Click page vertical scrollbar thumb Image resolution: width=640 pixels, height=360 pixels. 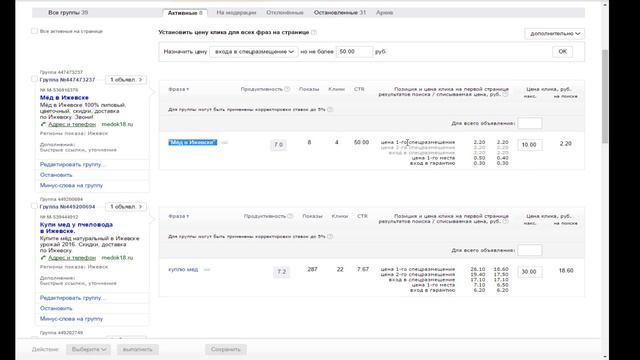[x=605, y=96]
